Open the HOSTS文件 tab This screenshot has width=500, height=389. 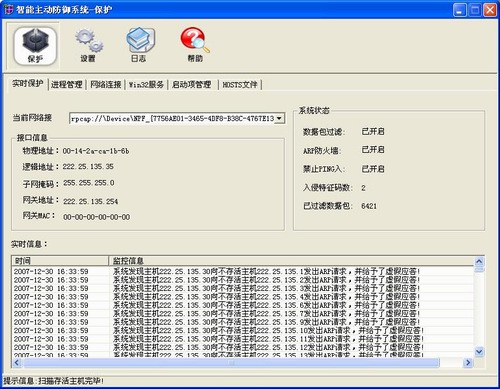click(240, 85)
